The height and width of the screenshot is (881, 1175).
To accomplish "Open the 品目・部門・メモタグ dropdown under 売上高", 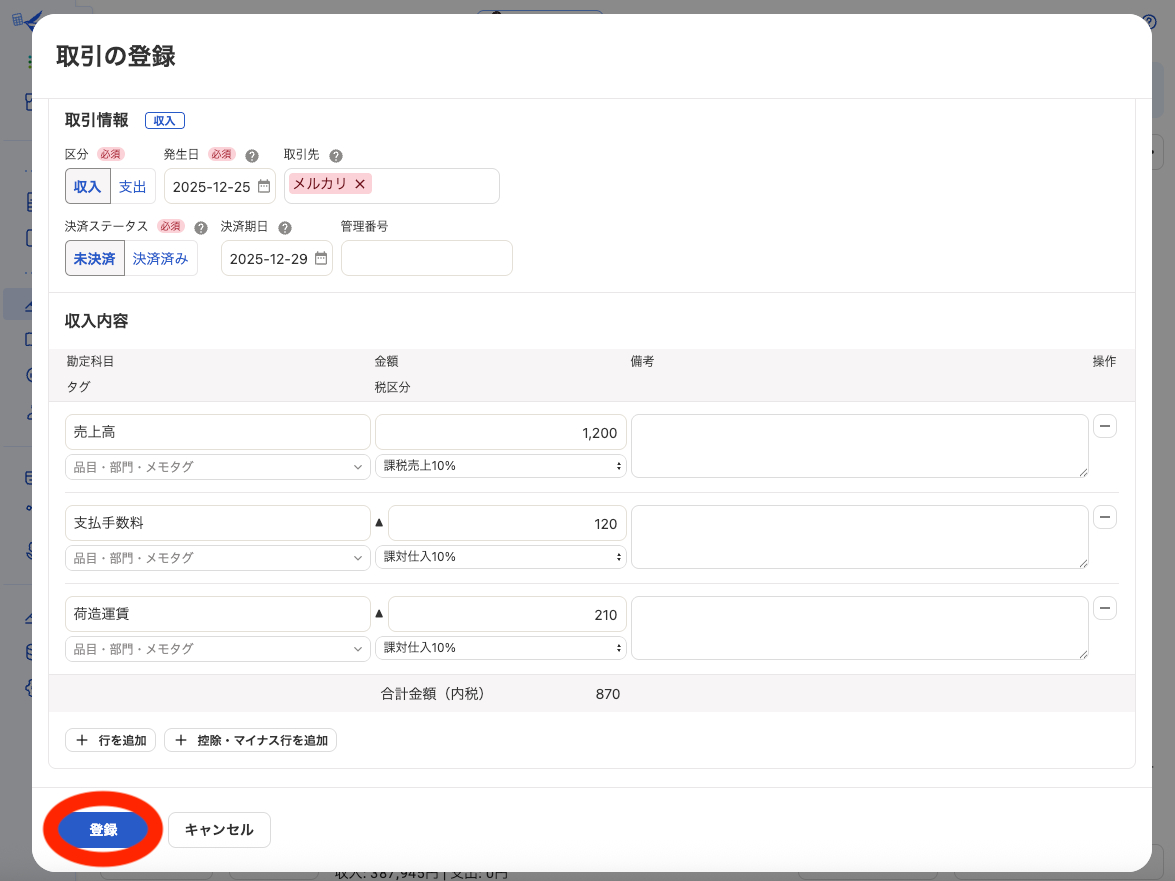I will coord(217,466).
